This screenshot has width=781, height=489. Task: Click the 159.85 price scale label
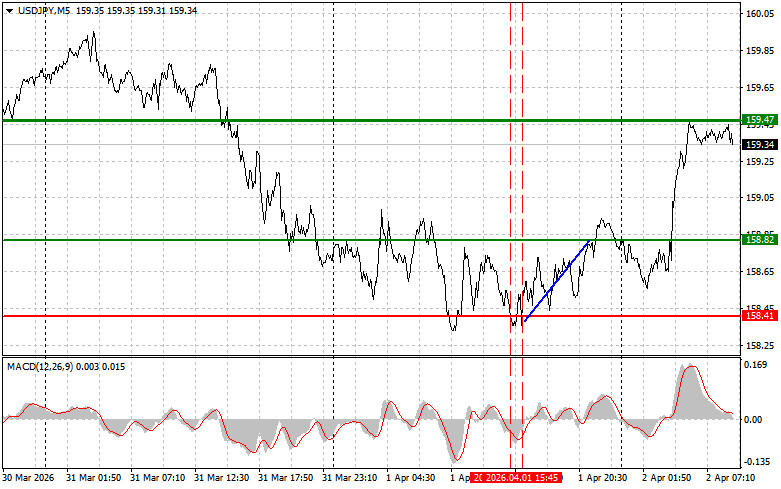tap(757, 51)
